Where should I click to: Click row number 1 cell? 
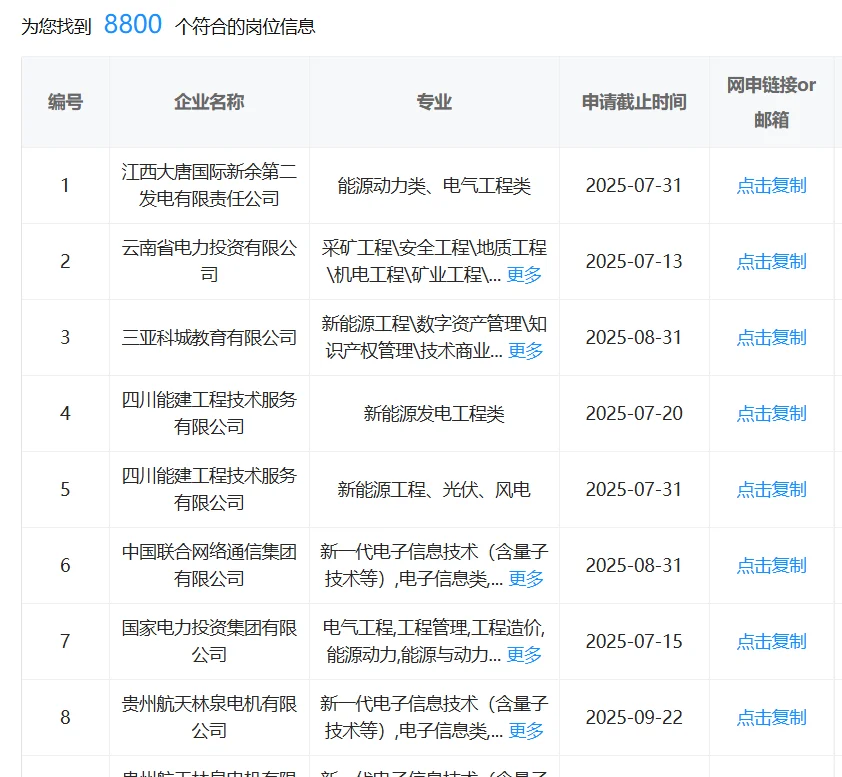[65, 186]
